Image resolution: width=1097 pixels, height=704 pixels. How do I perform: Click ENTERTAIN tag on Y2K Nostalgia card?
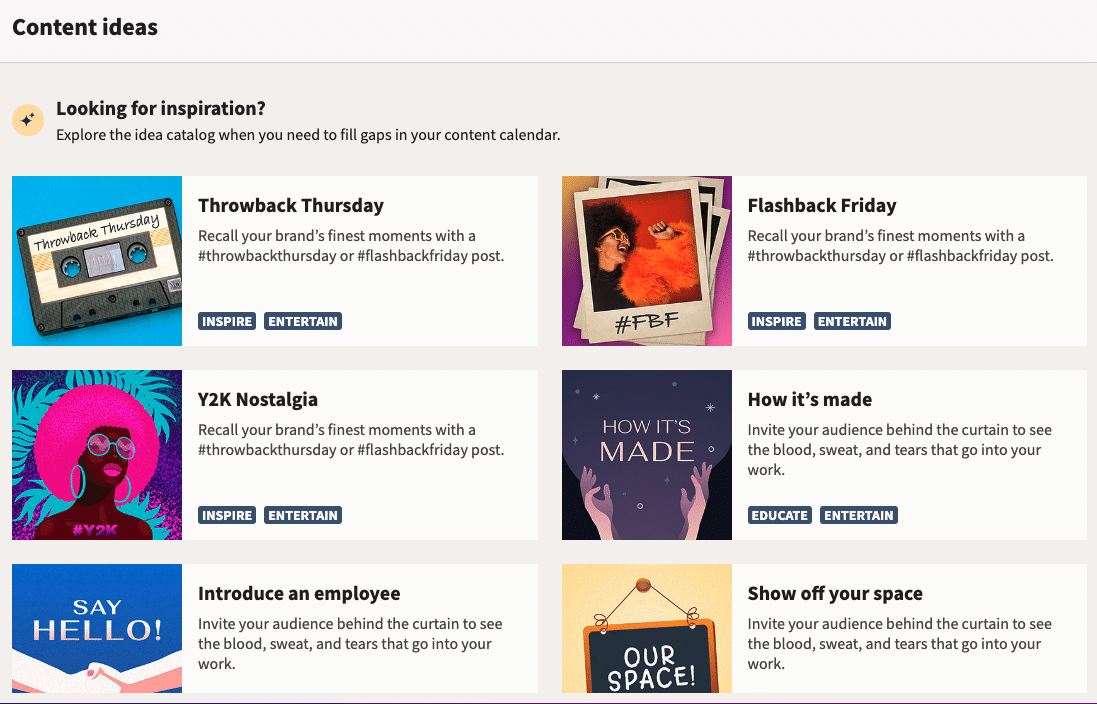[303, 516]
